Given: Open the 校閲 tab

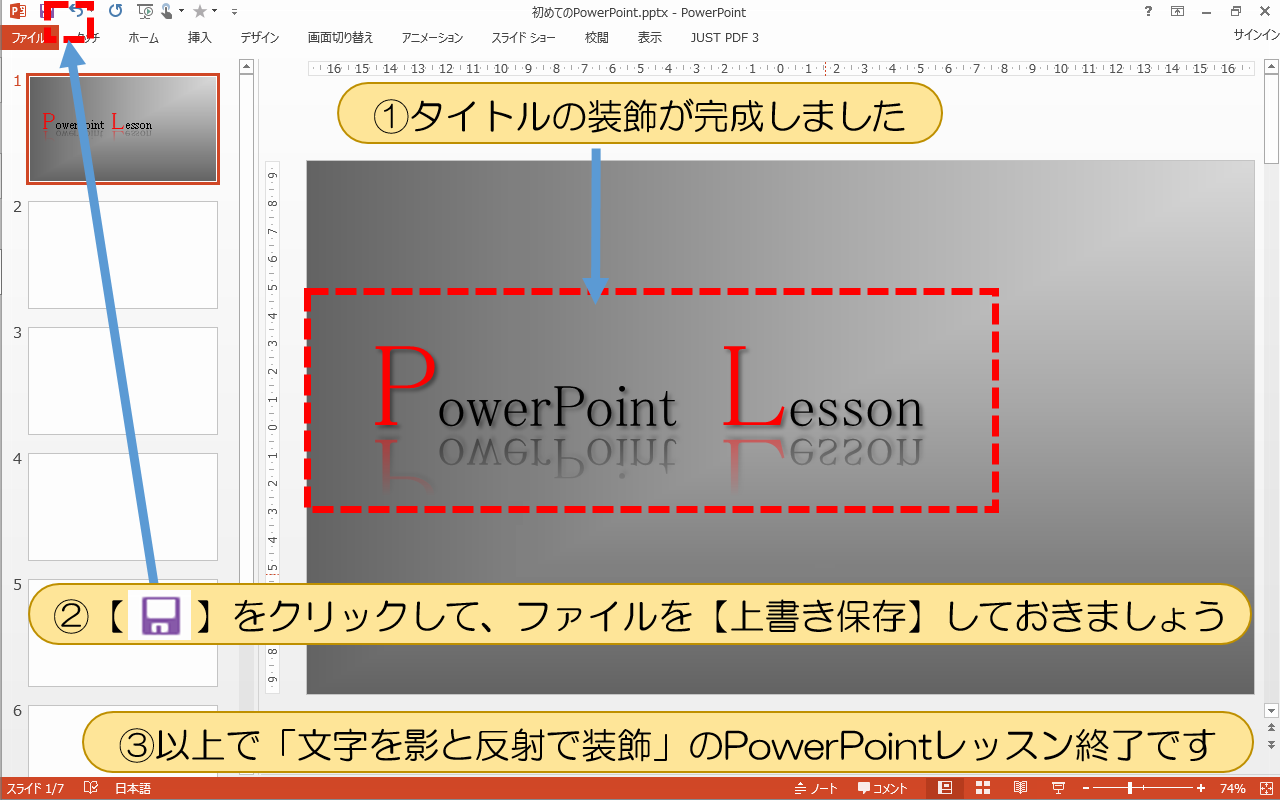Looking at the screenshot, I should click(597, 37).
